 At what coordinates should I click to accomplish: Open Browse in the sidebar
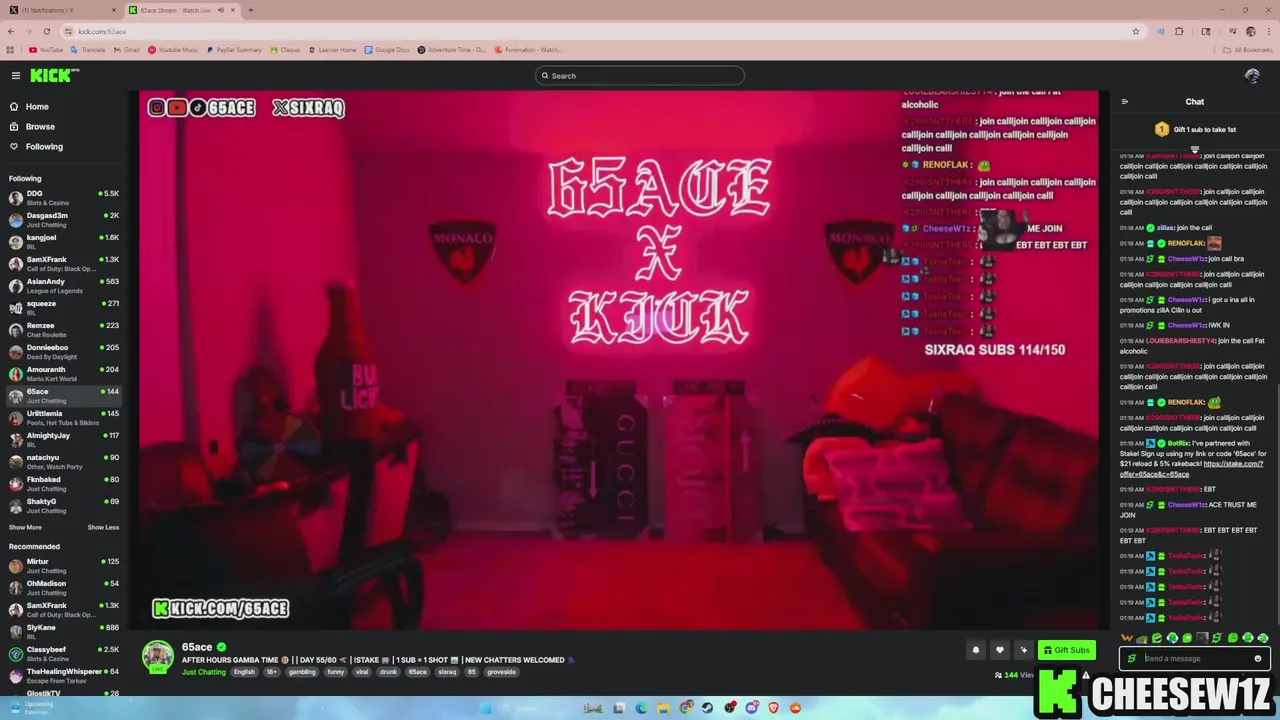(x=40, y=127)
